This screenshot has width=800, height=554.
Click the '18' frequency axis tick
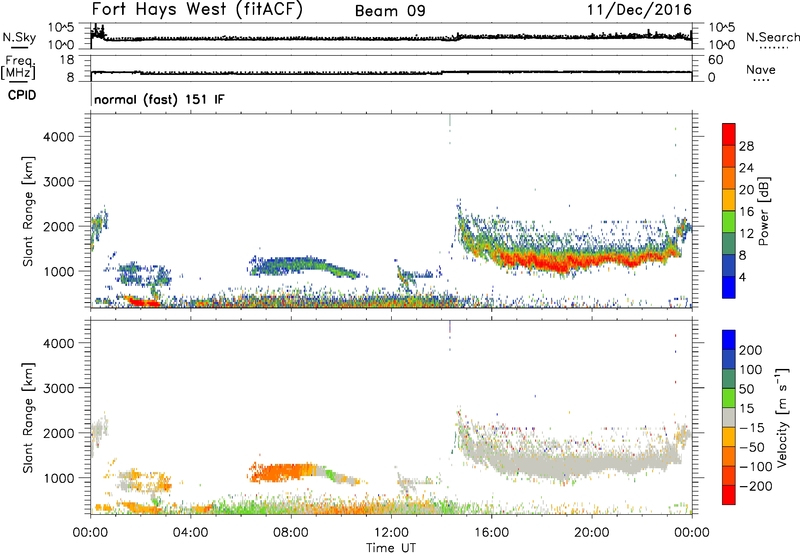(x=67, y=60)
